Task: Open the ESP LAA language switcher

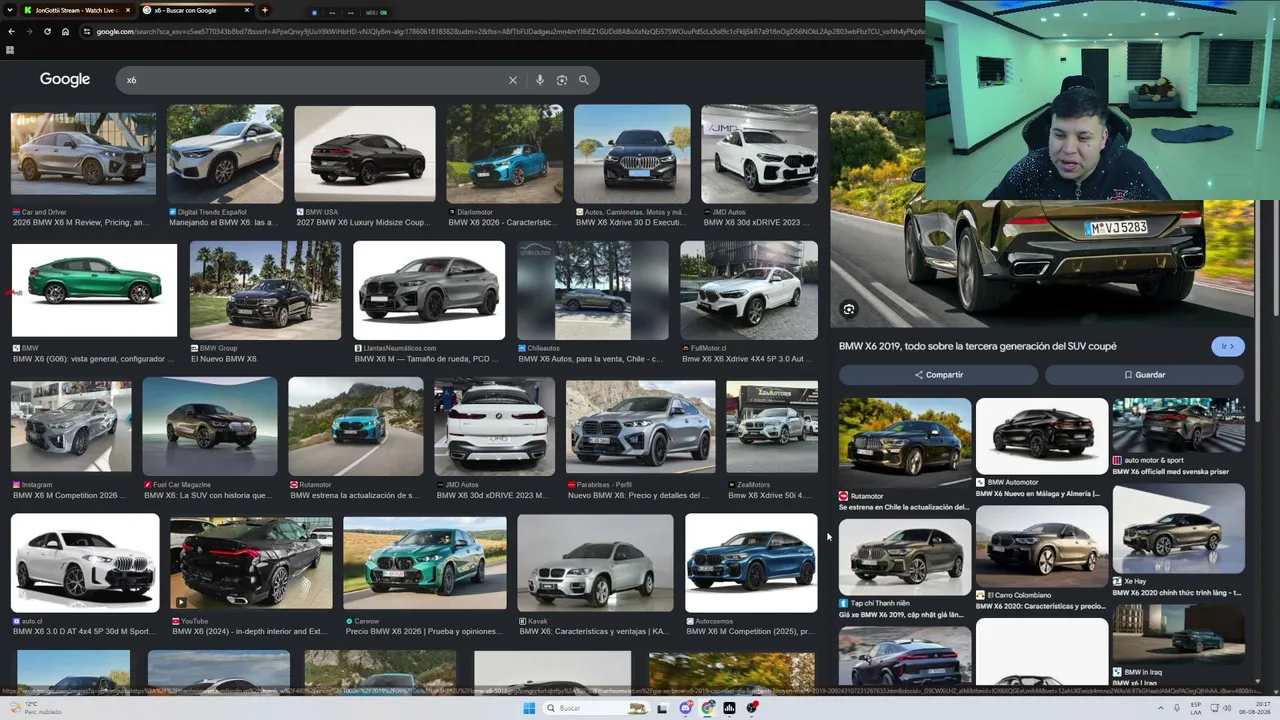Action: point(1195,708)
